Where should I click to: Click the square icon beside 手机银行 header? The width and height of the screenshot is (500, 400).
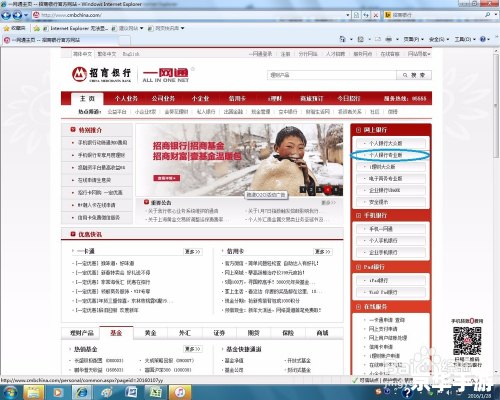tap(358, 216)
